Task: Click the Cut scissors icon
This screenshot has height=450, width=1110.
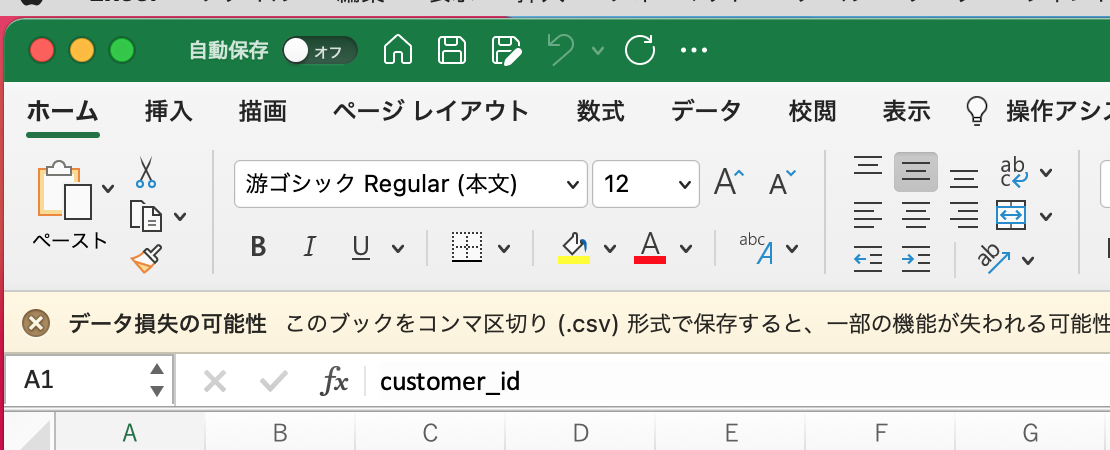Action: (146, 172)
